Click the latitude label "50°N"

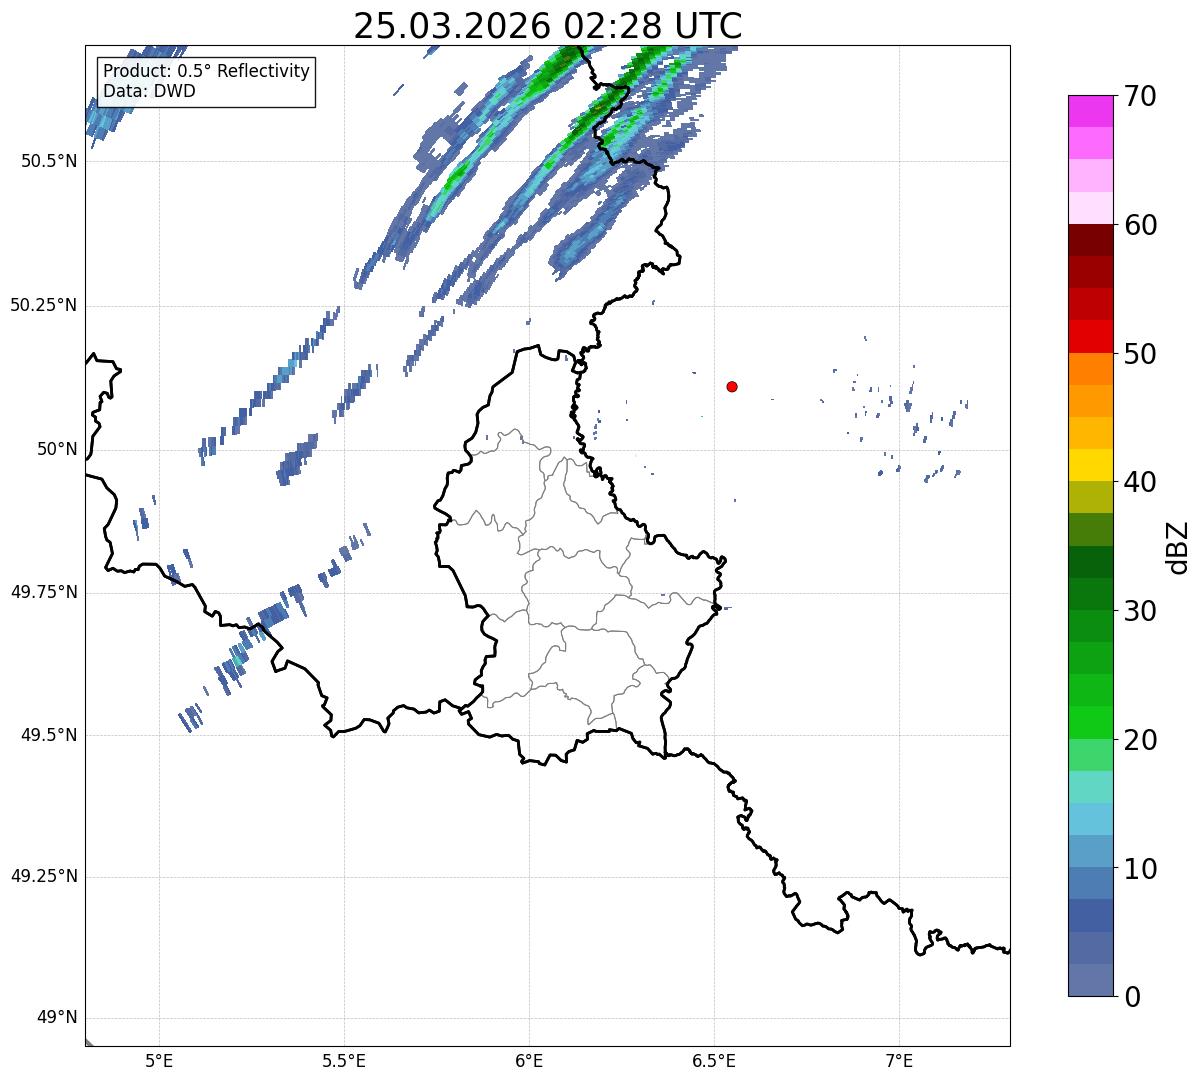[57, 449]
